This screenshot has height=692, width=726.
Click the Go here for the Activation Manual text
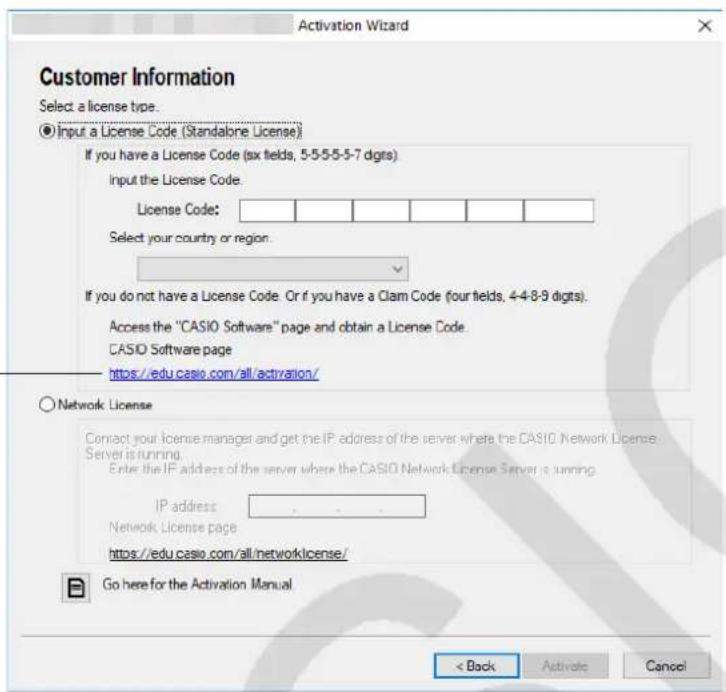point(198,585)
